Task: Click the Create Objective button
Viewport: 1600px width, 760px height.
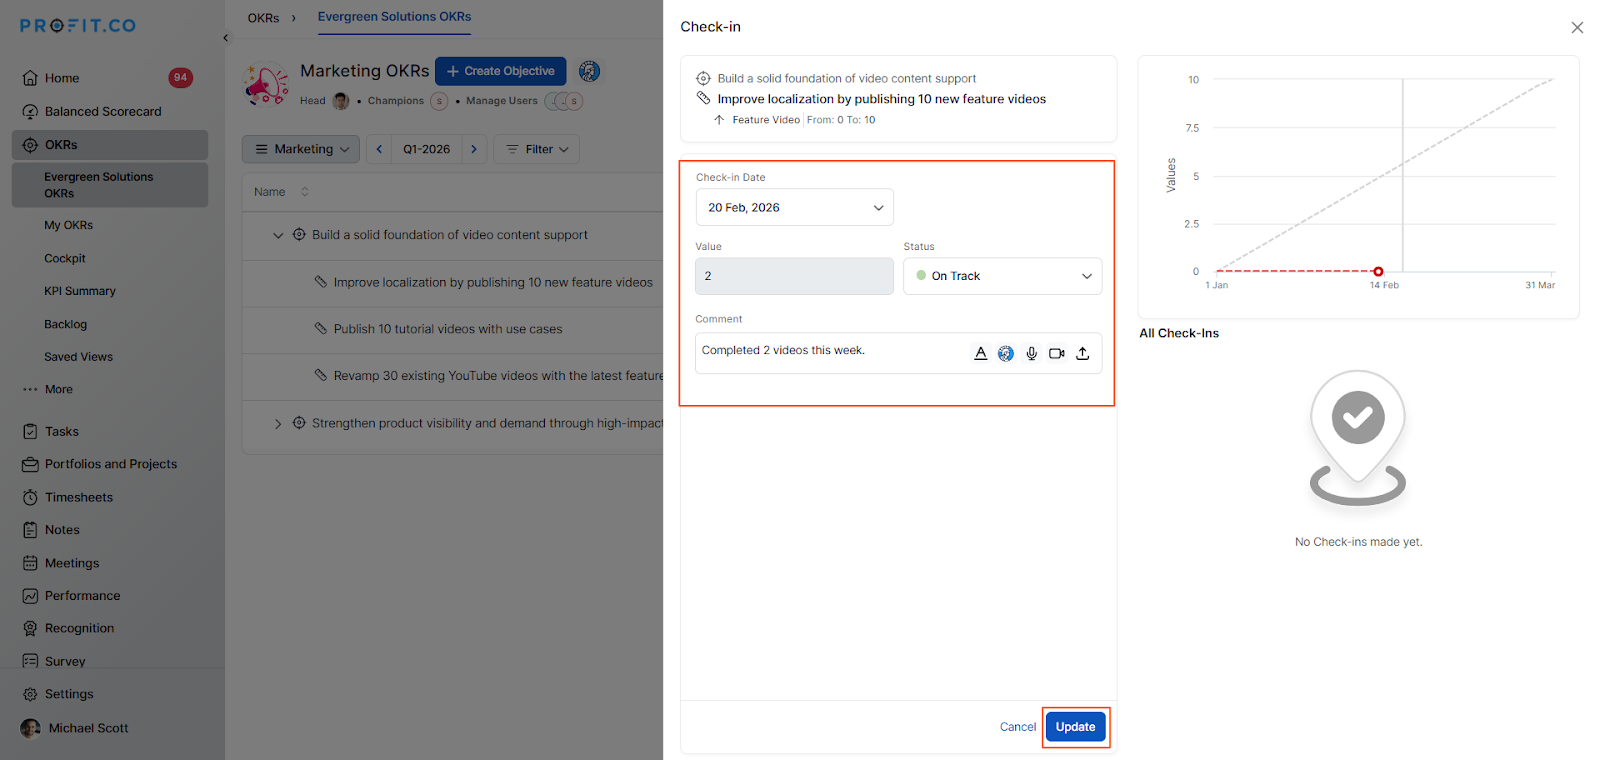Action: pyautogui.click(x=500, y=71)
